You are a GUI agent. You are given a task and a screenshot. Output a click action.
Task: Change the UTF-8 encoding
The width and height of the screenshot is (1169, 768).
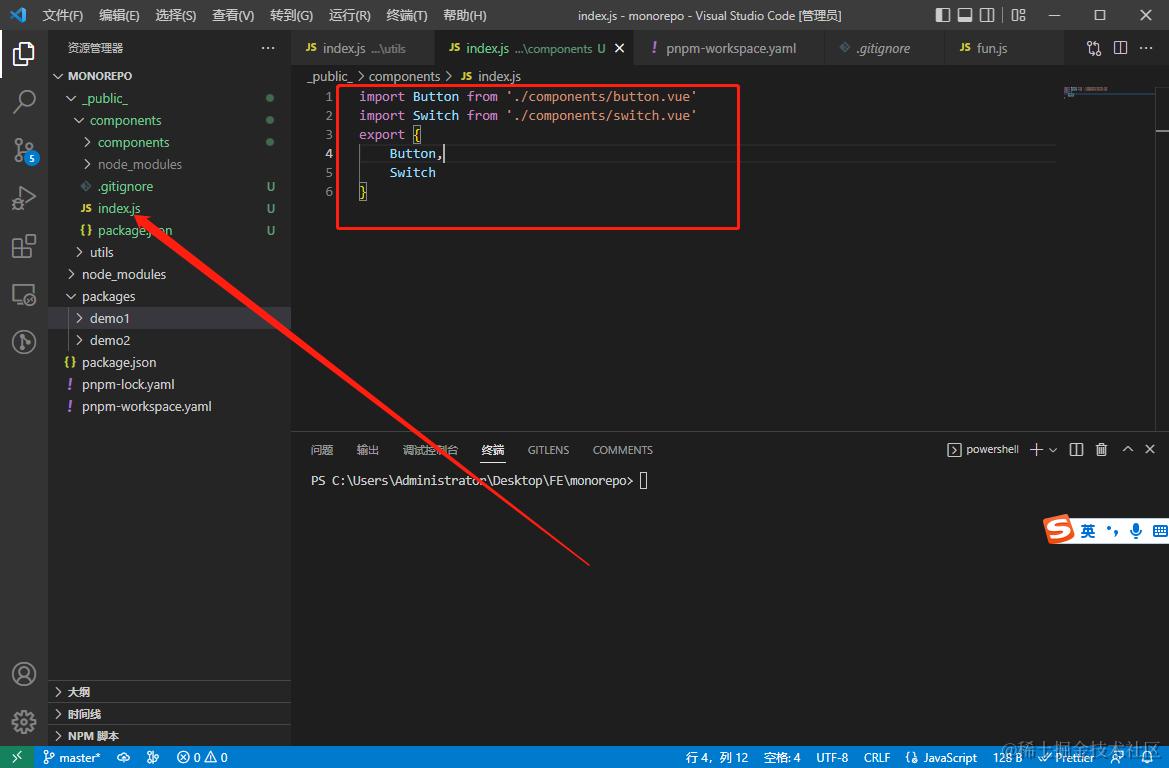click(832, 758)
